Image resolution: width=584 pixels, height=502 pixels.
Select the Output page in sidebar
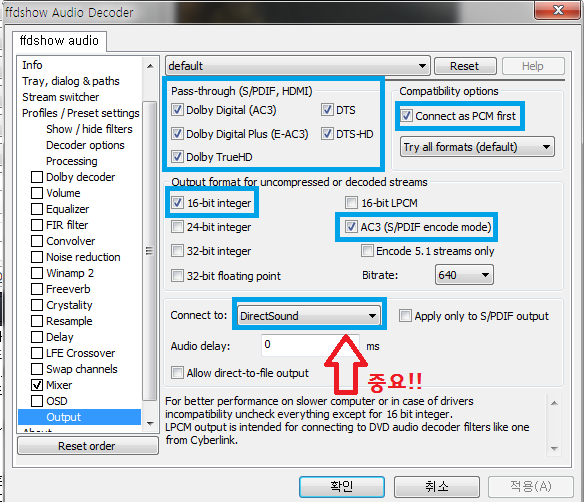click(79, 417)
